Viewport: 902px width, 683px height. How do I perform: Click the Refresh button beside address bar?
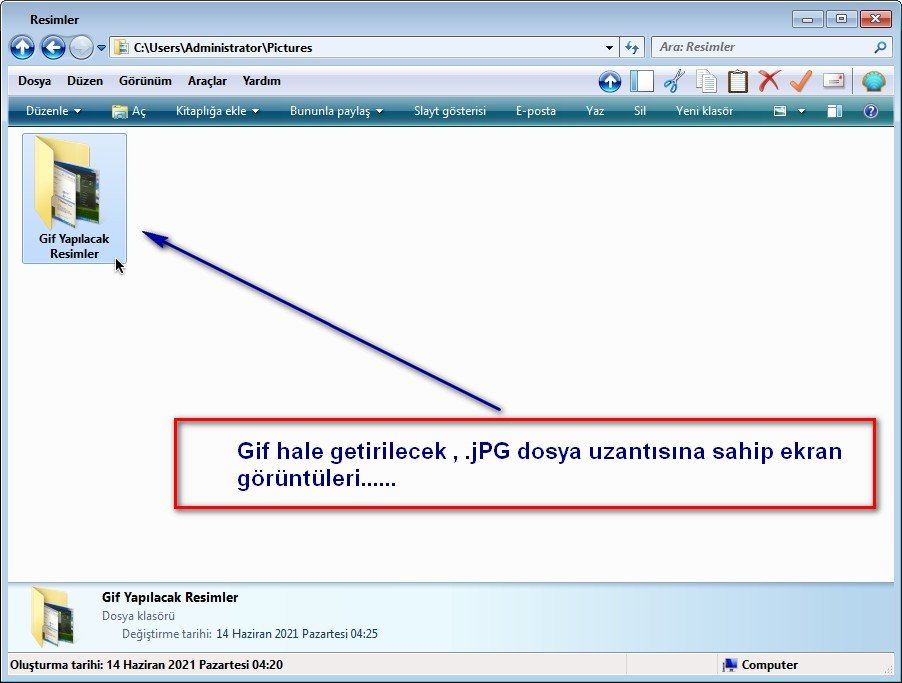632,48
